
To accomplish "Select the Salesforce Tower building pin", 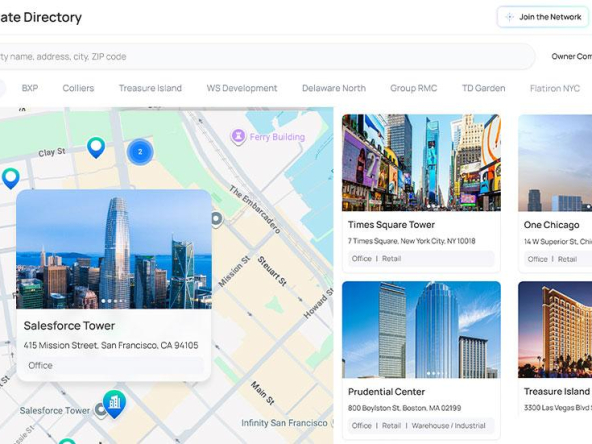I will (x=114, y=404).
